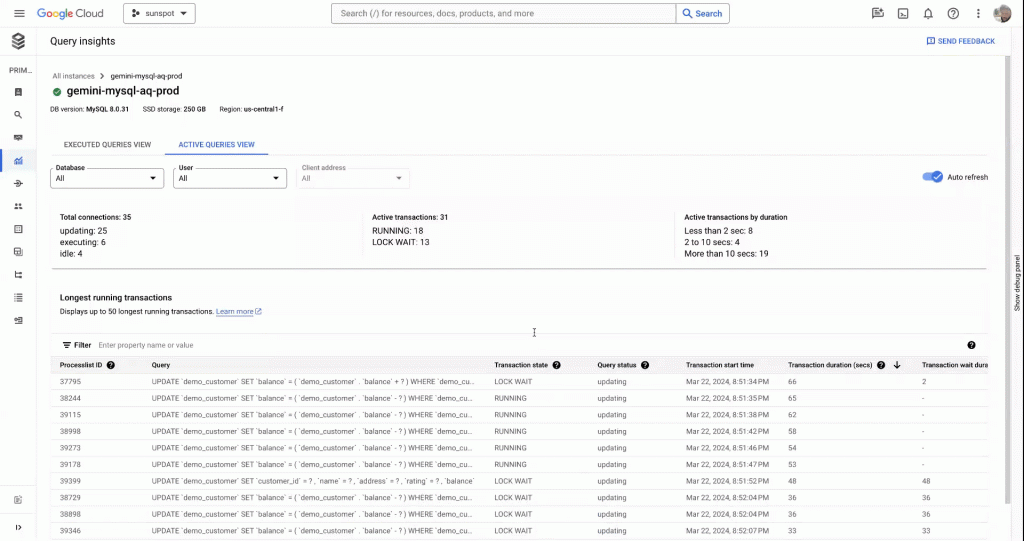The image size is (1024, 541).
Task: Click the Google Cloud logo
Action: pyautogui.click(x=70, y=13)
